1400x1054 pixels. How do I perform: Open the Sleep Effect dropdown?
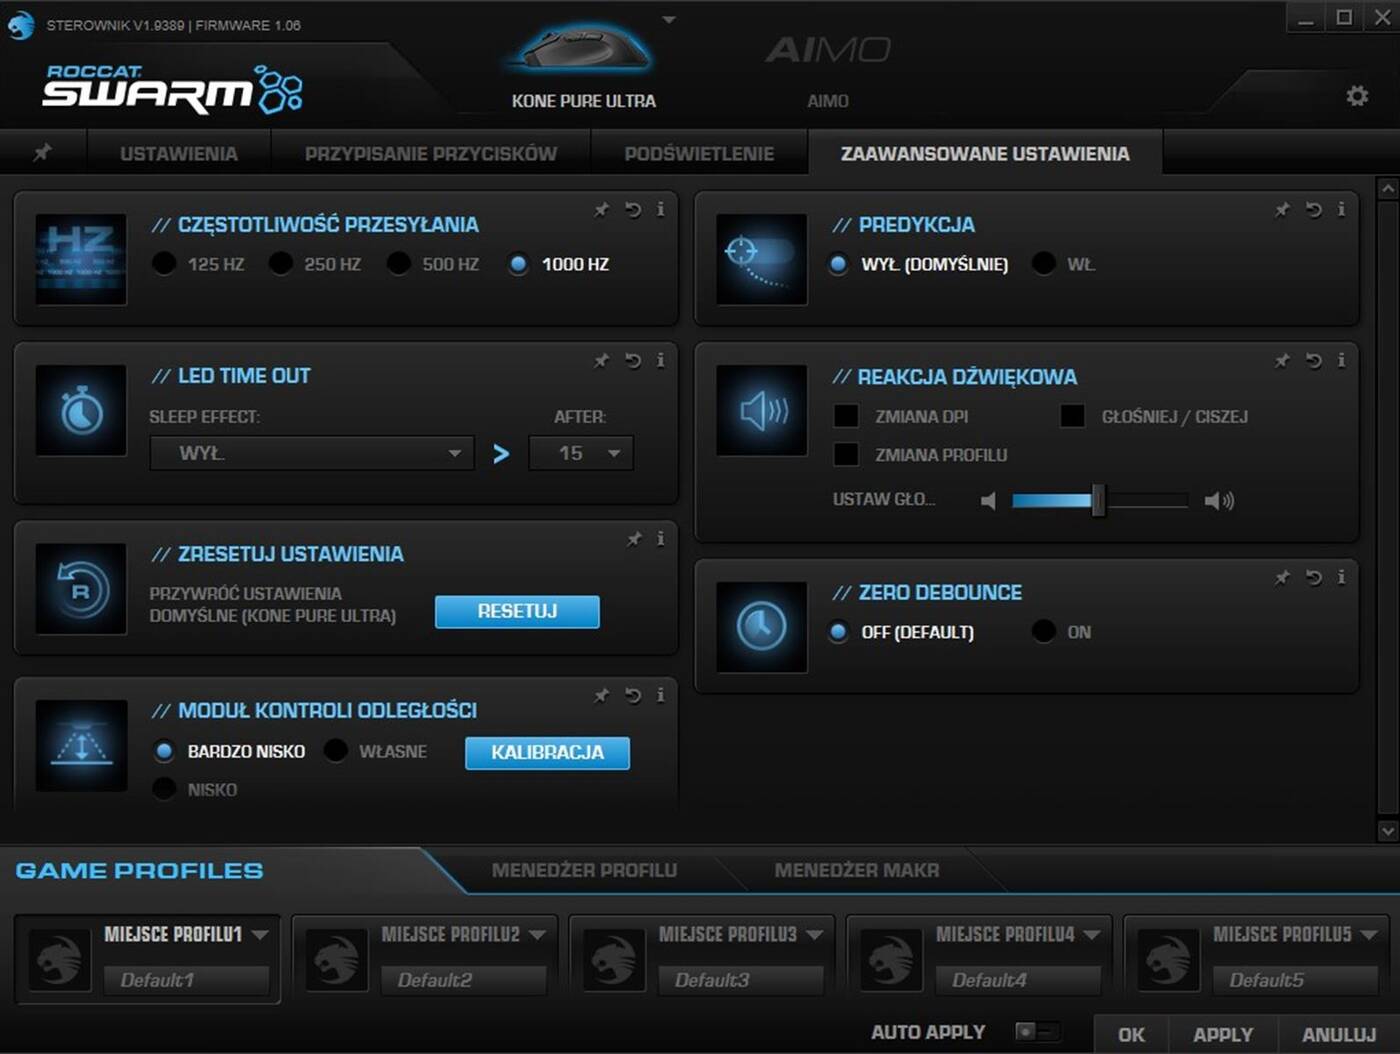[310, 453]
